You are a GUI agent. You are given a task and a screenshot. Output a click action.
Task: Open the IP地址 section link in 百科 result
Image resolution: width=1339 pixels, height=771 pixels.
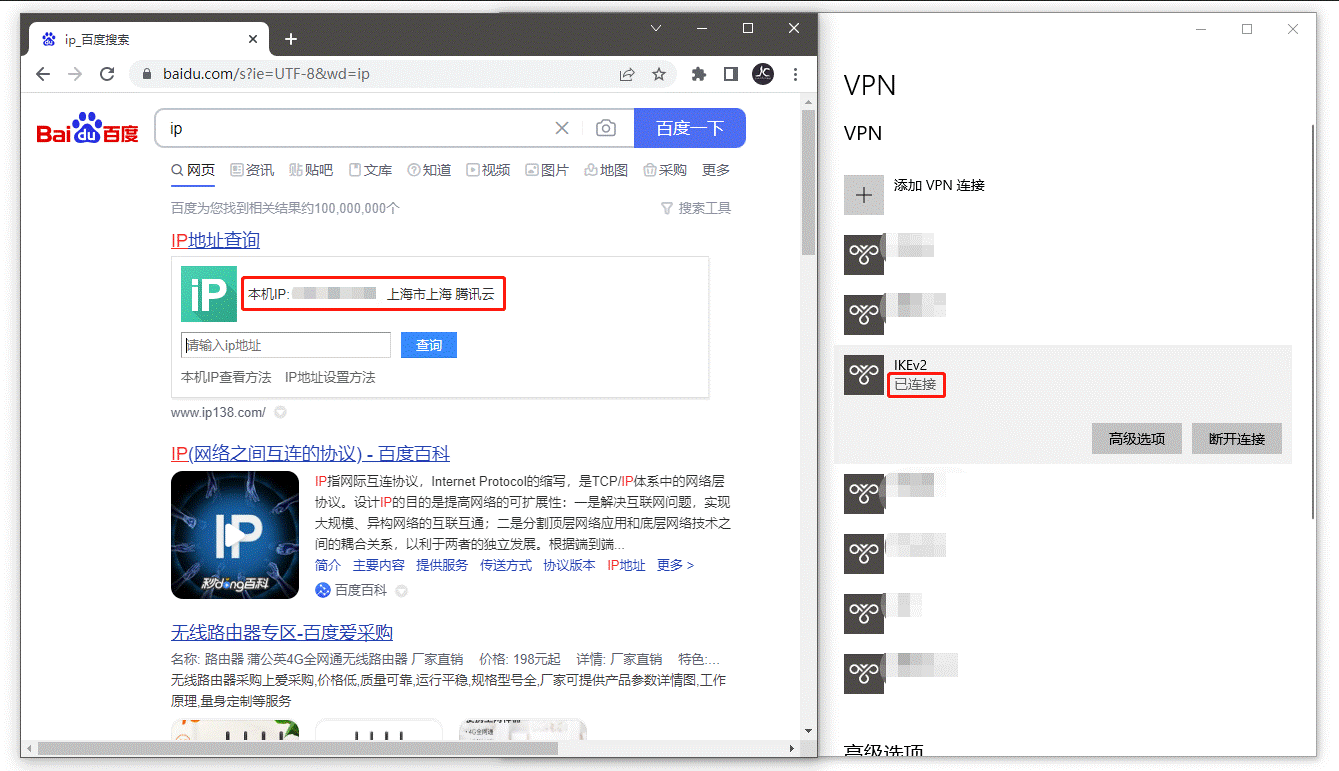tap(626, 565)
